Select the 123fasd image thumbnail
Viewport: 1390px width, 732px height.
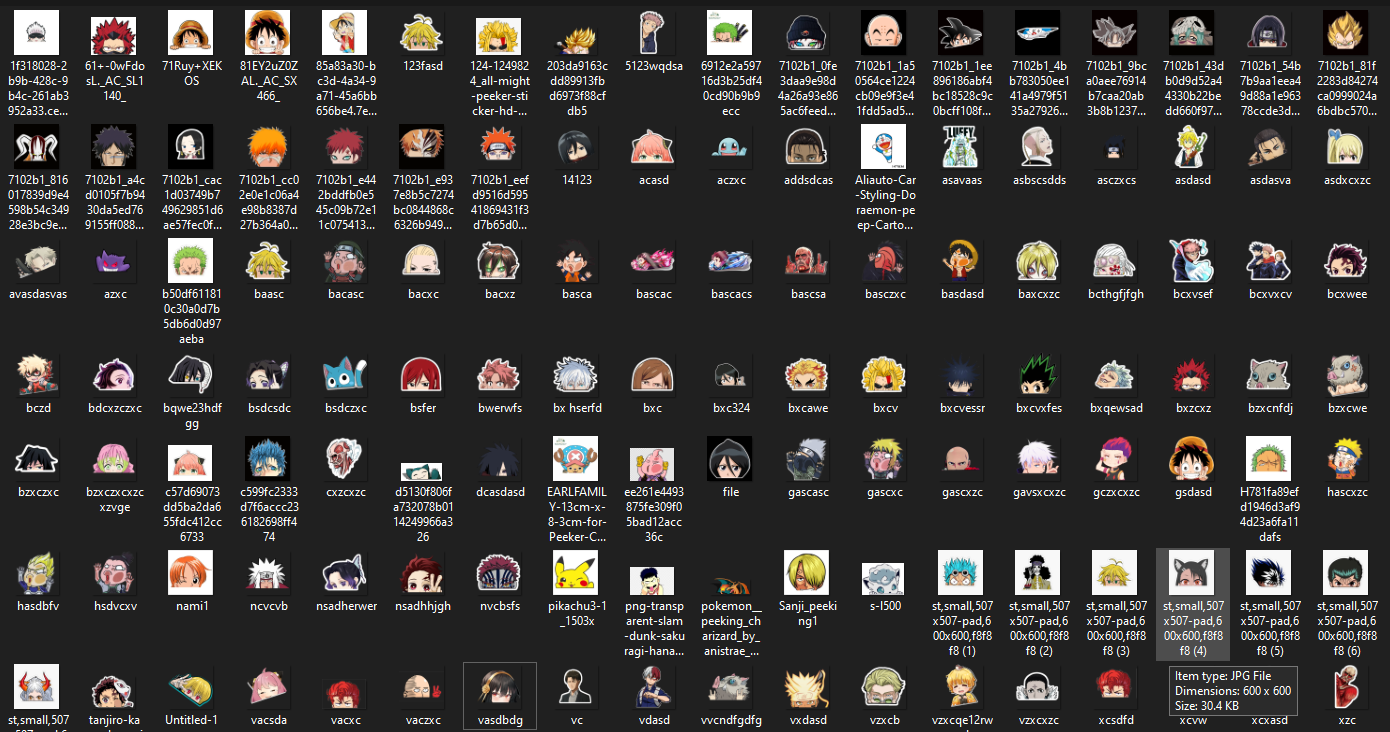click(x=421, y=33)
